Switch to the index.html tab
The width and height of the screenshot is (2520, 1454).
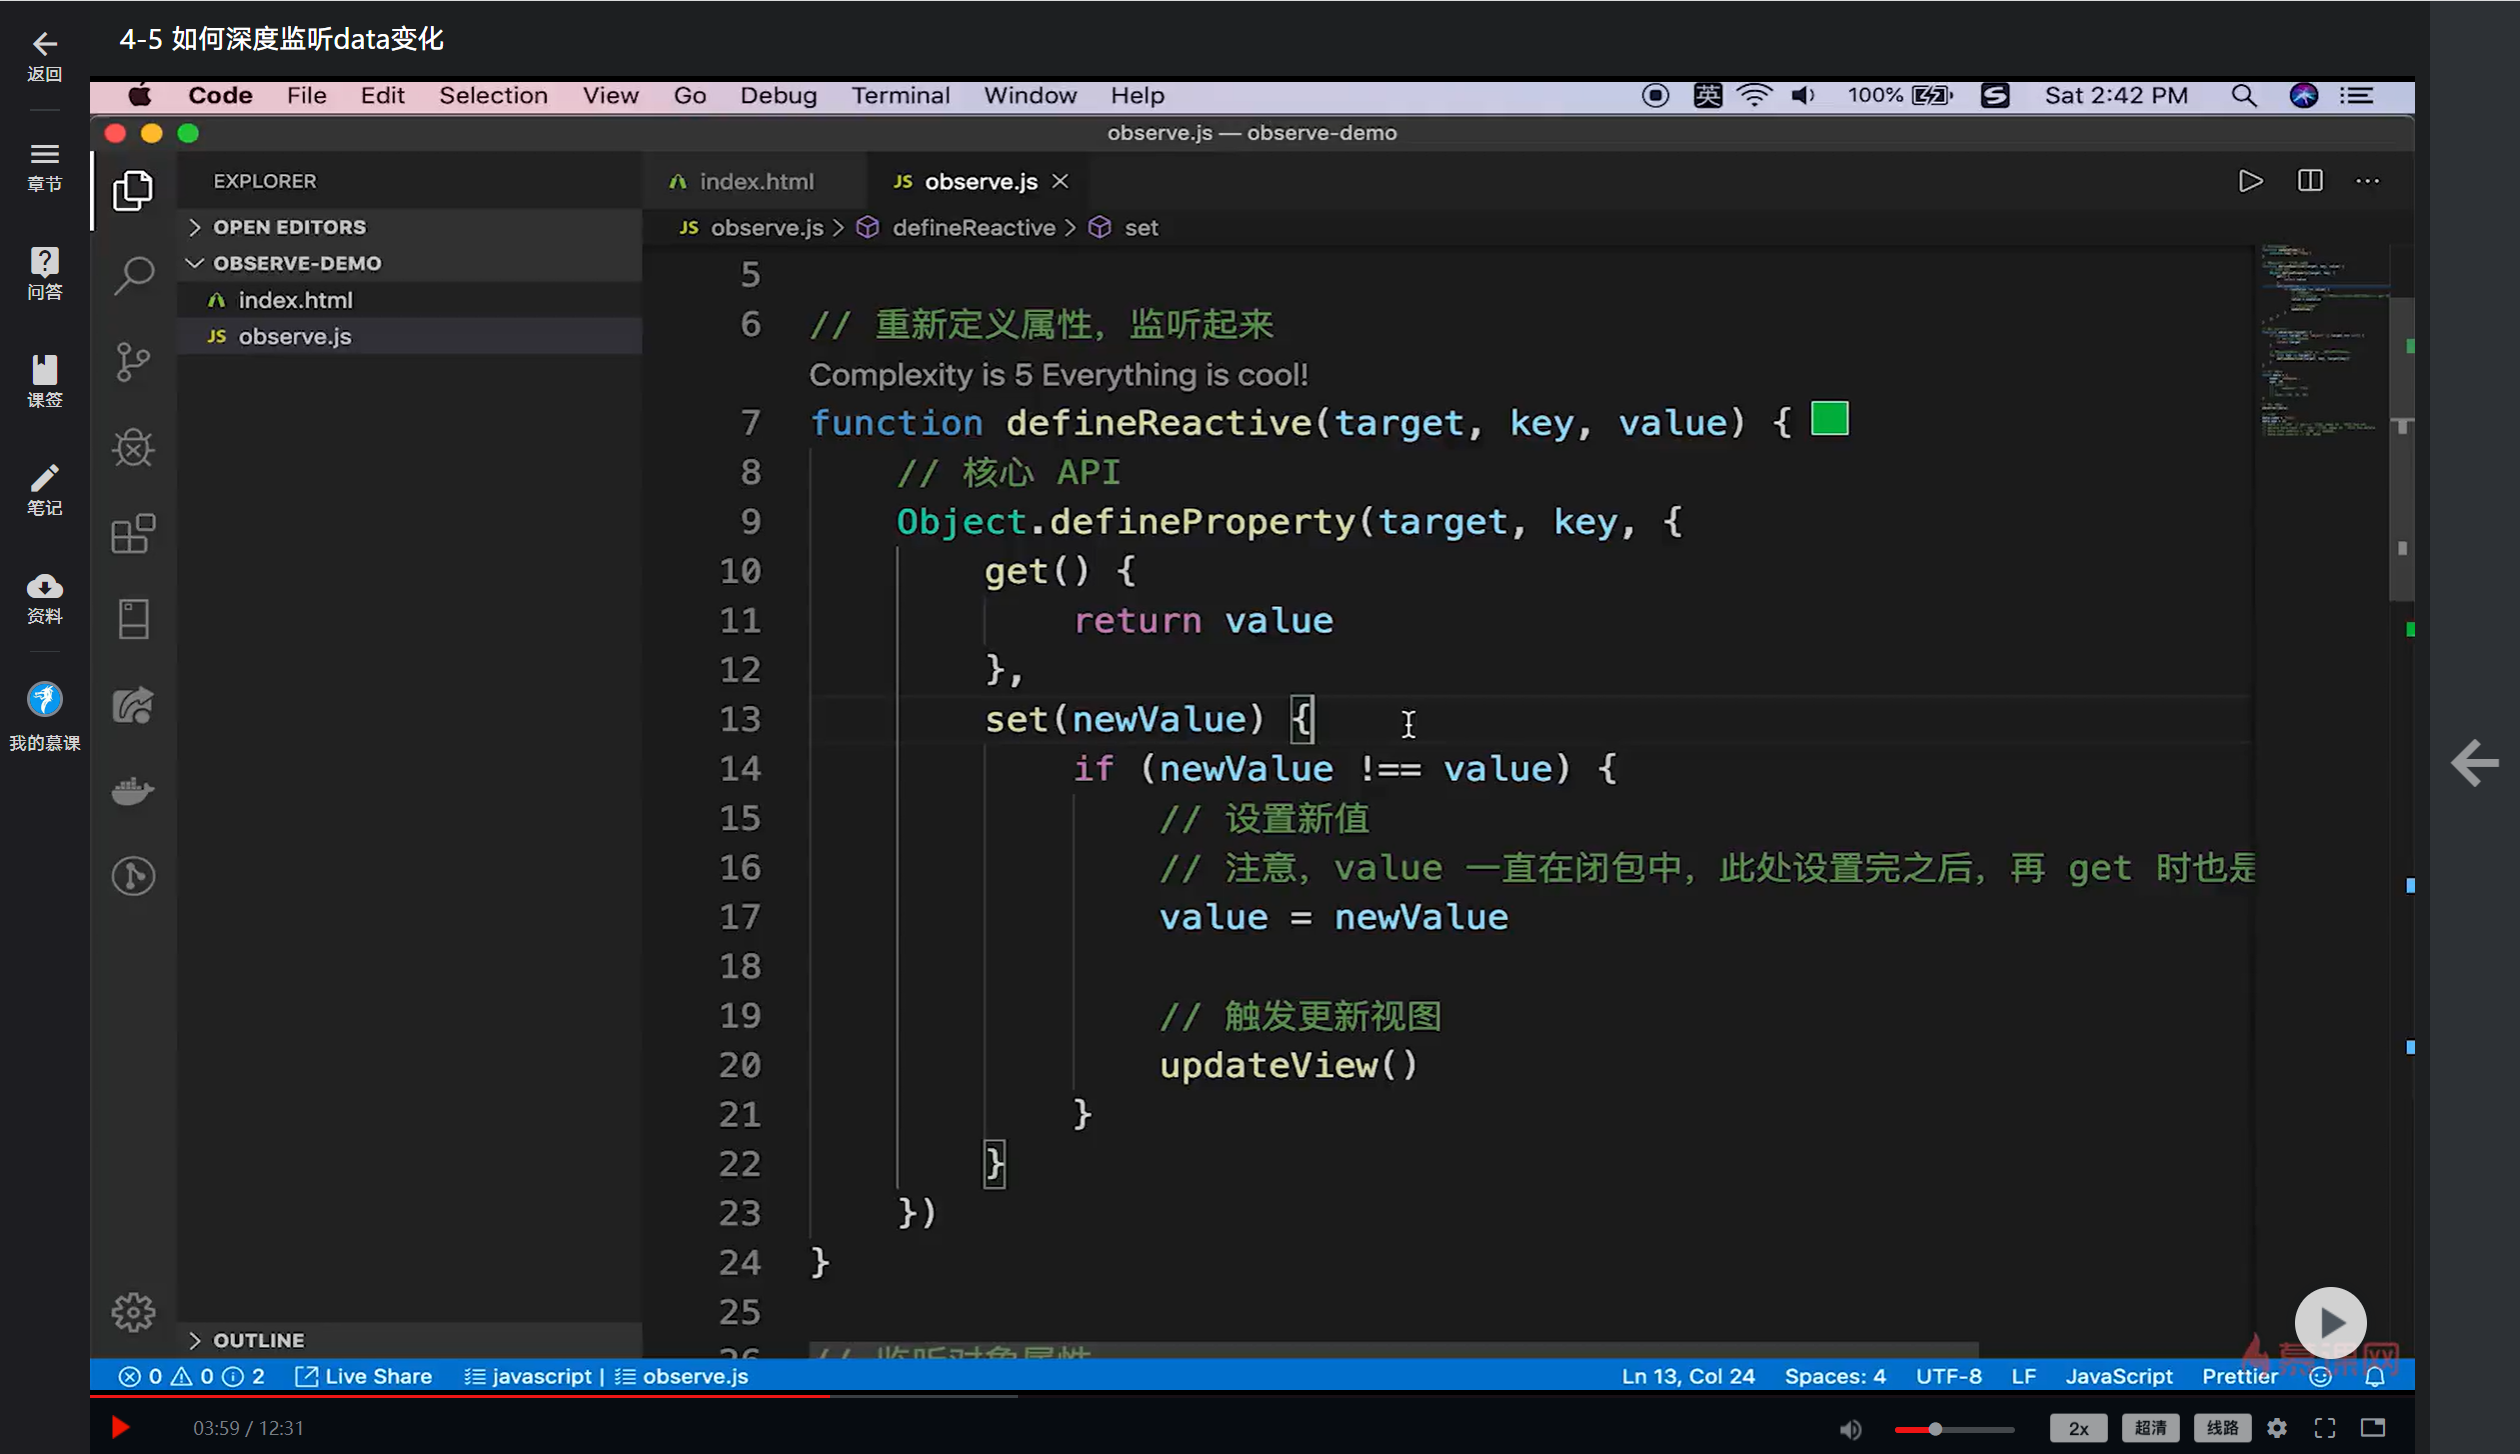[756, 181]
